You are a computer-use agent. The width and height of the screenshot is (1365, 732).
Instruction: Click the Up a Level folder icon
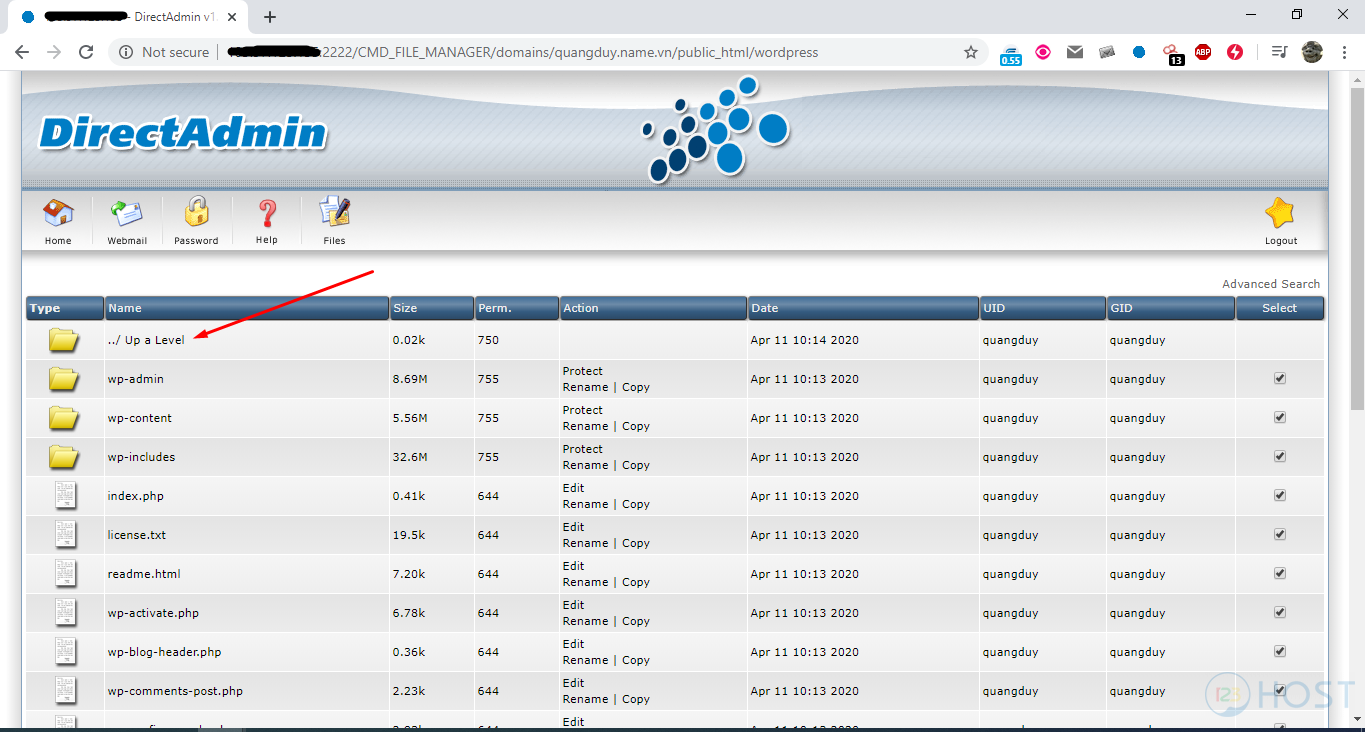[64, 340]
